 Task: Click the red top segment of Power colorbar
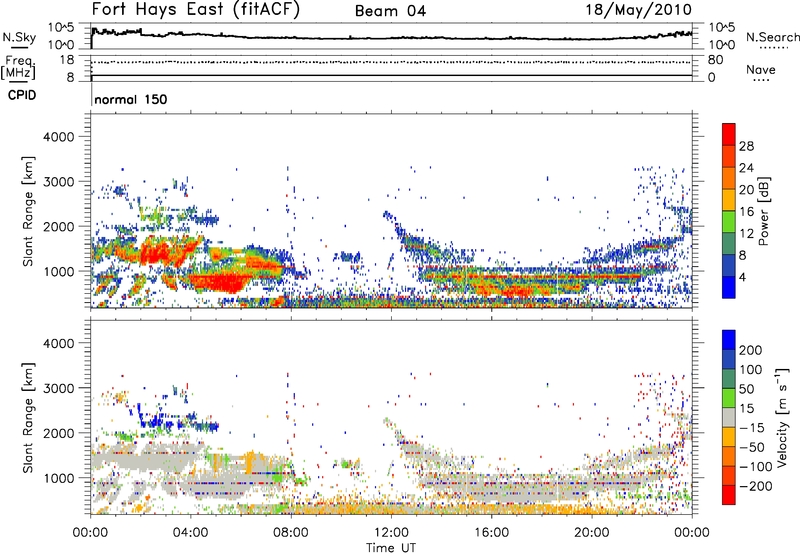coord(729,134)
